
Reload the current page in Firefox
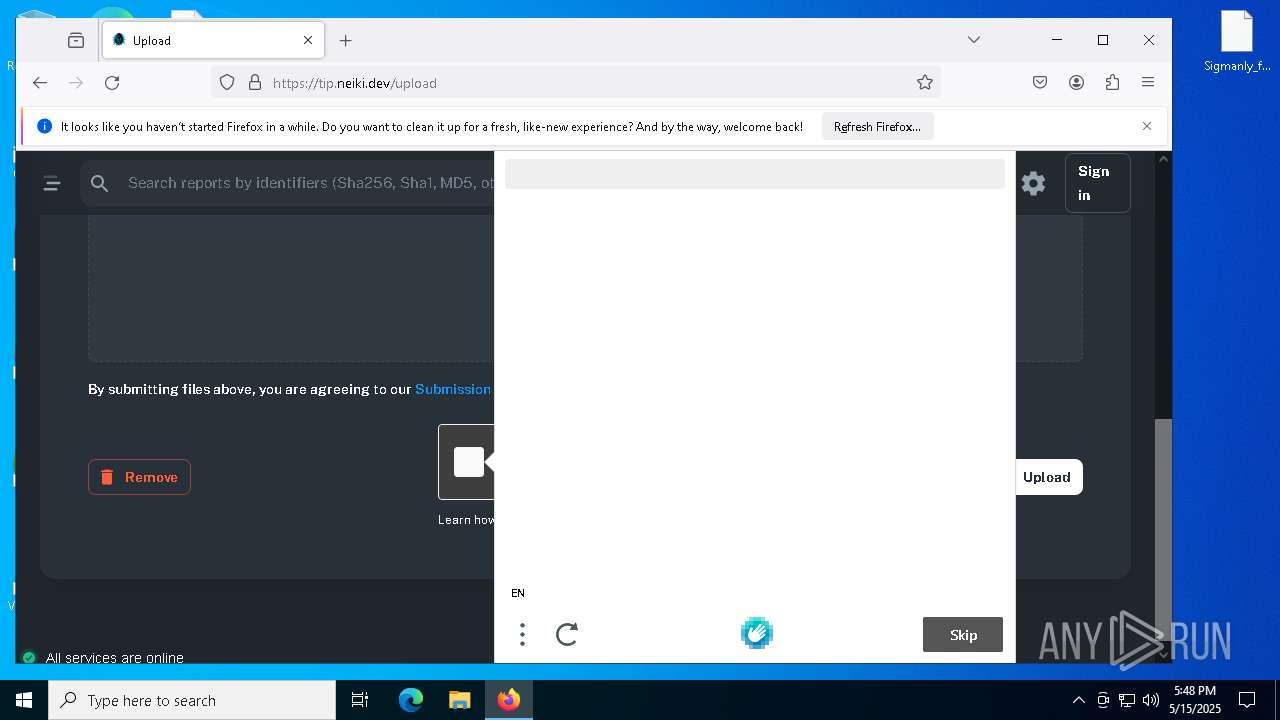[x=112, y=83]
